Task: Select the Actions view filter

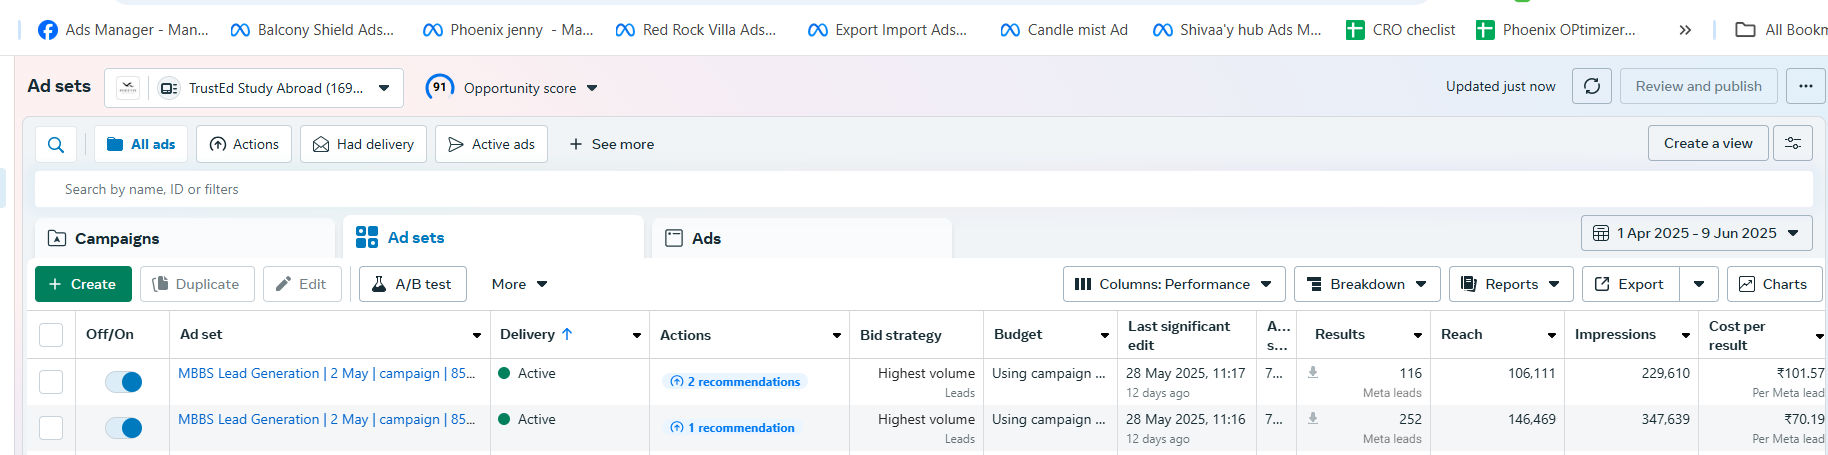Action: [x=244, y=144]
